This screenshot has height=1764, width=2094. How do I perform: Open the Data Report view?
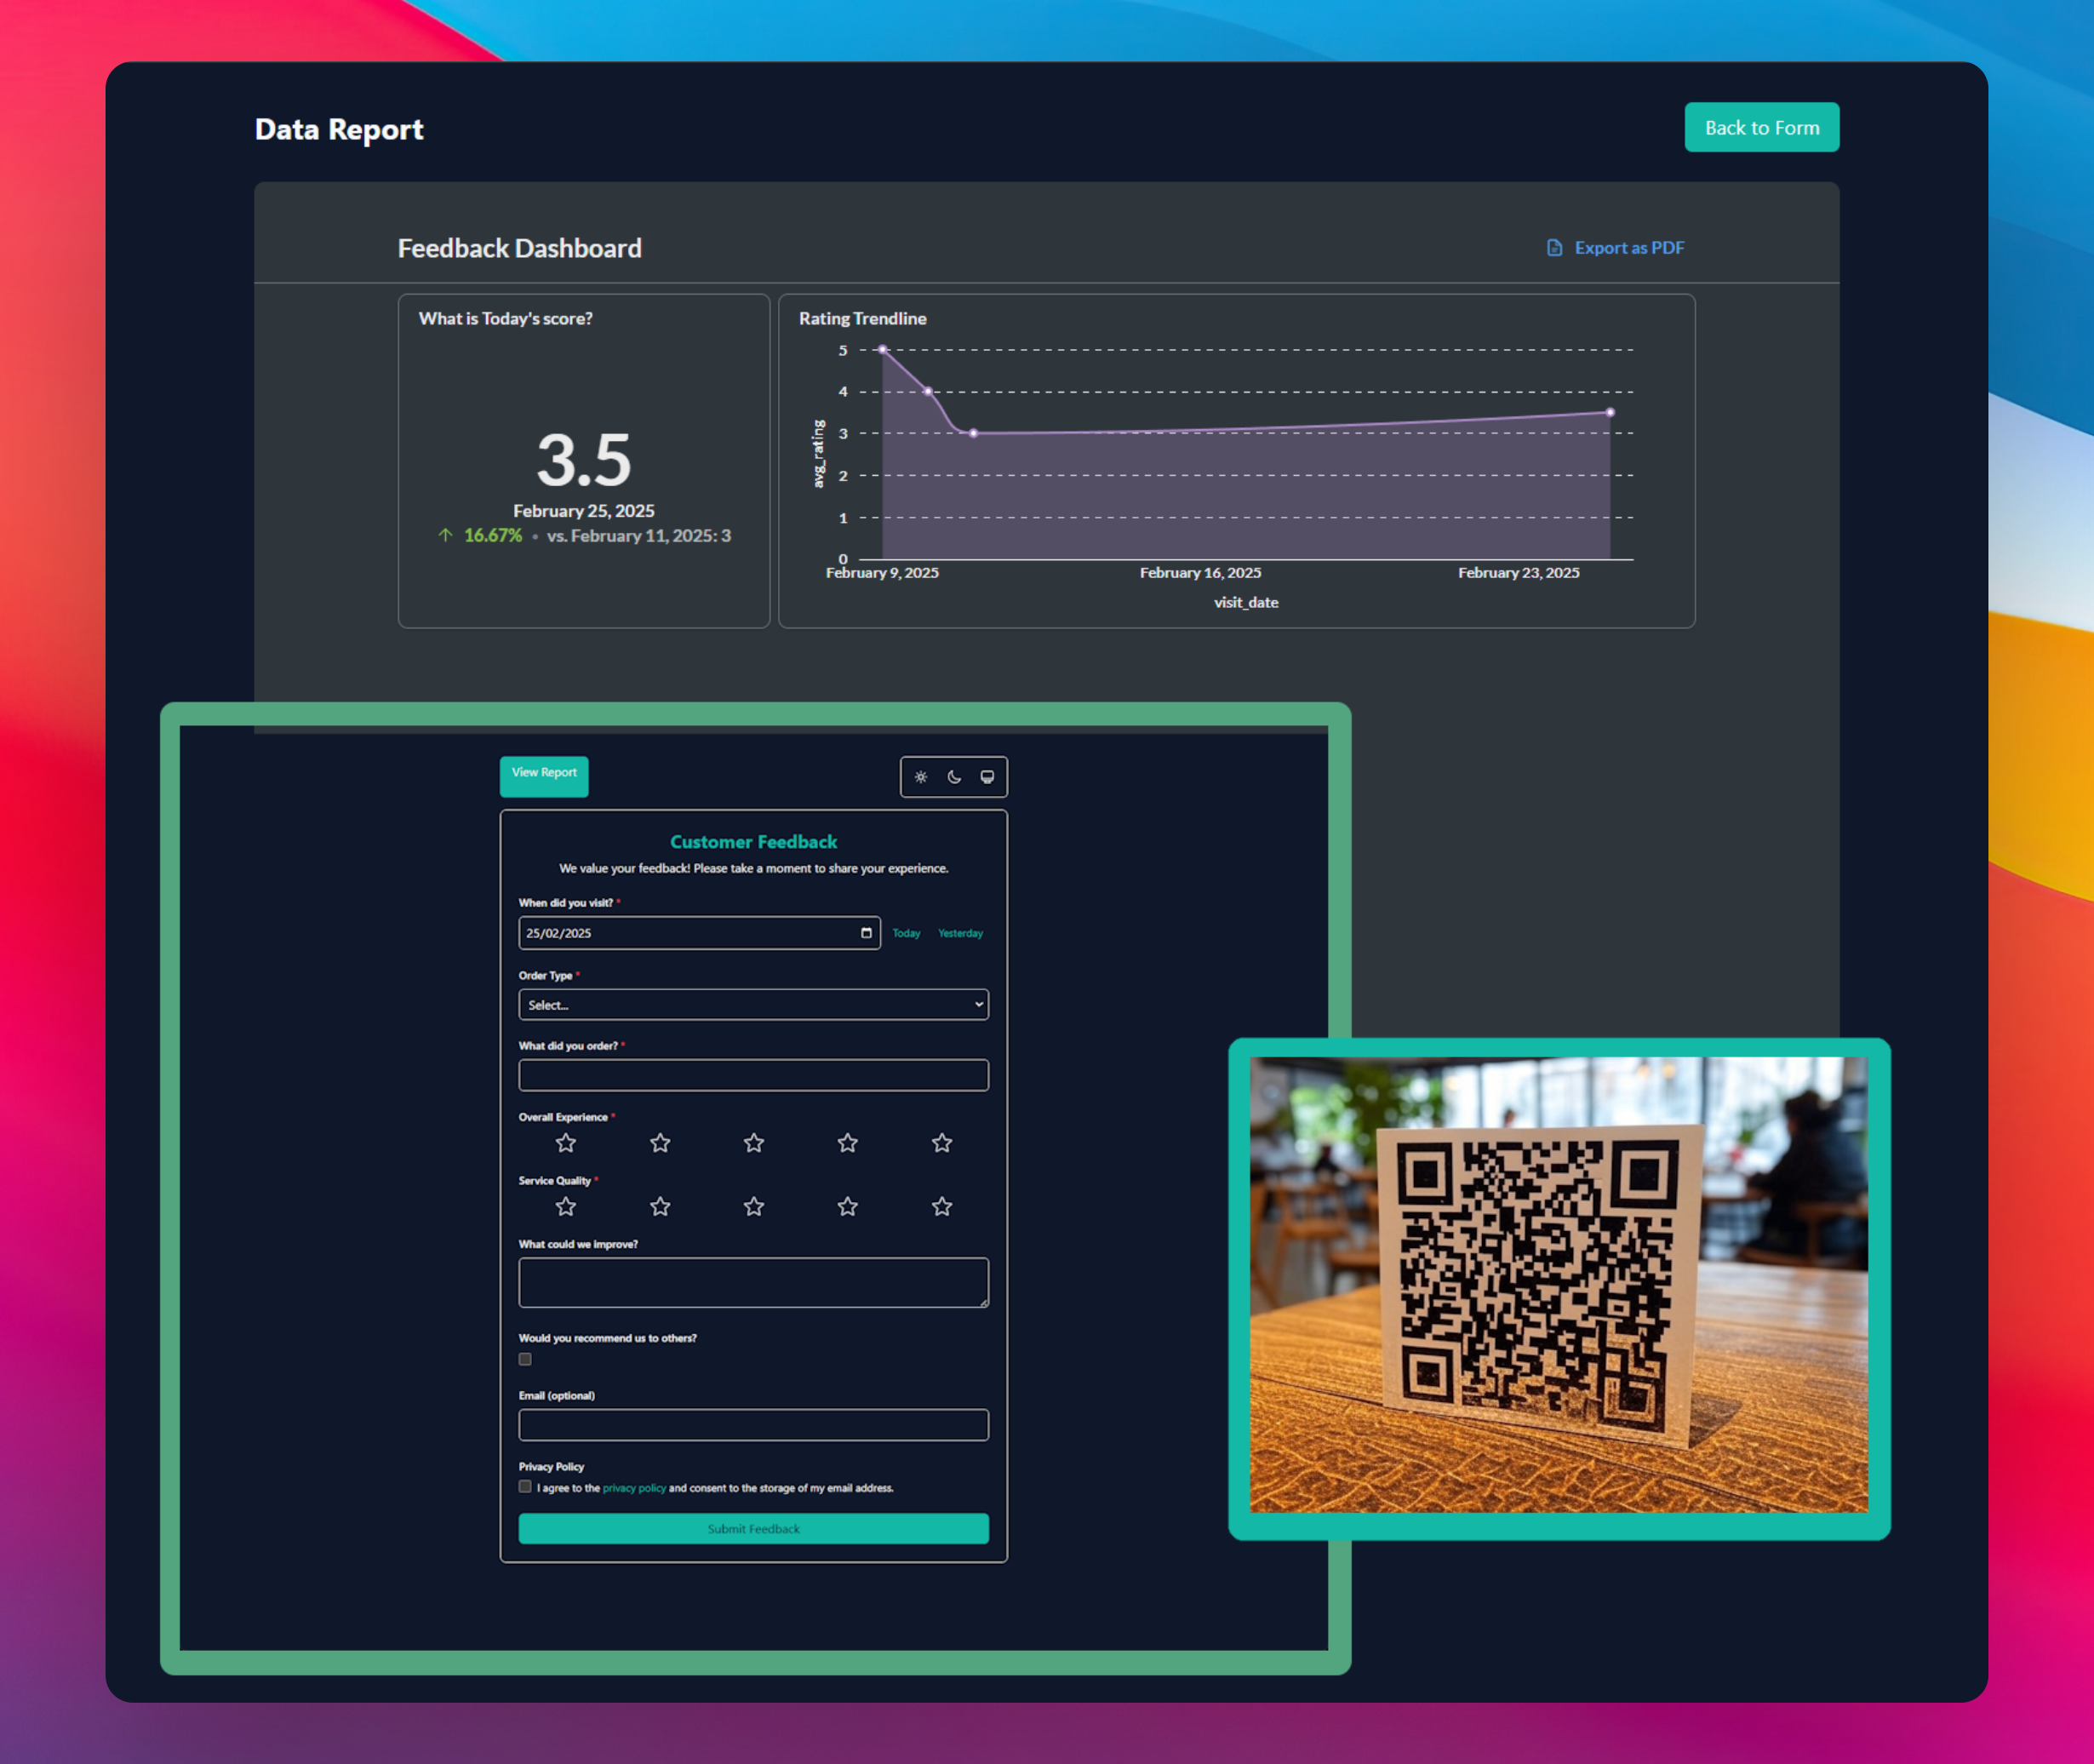point(544,775)
